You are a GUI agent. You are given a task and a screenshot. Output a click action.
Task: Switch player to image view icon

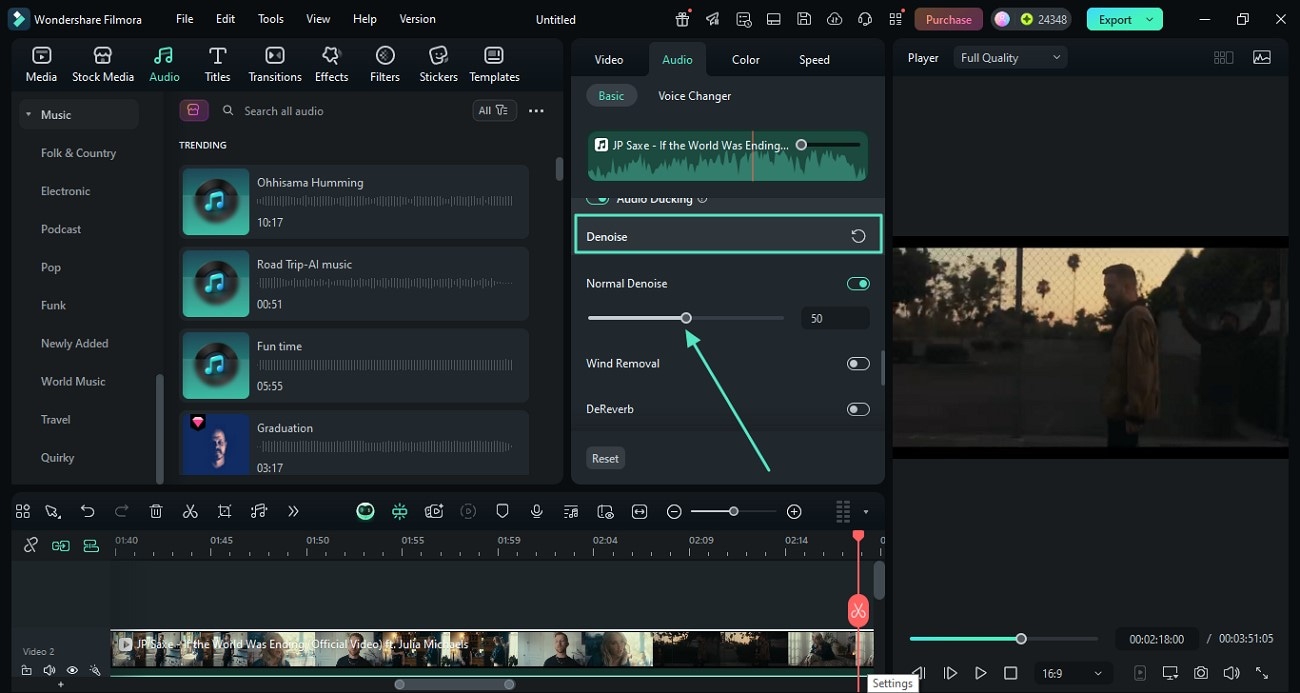1262,57
